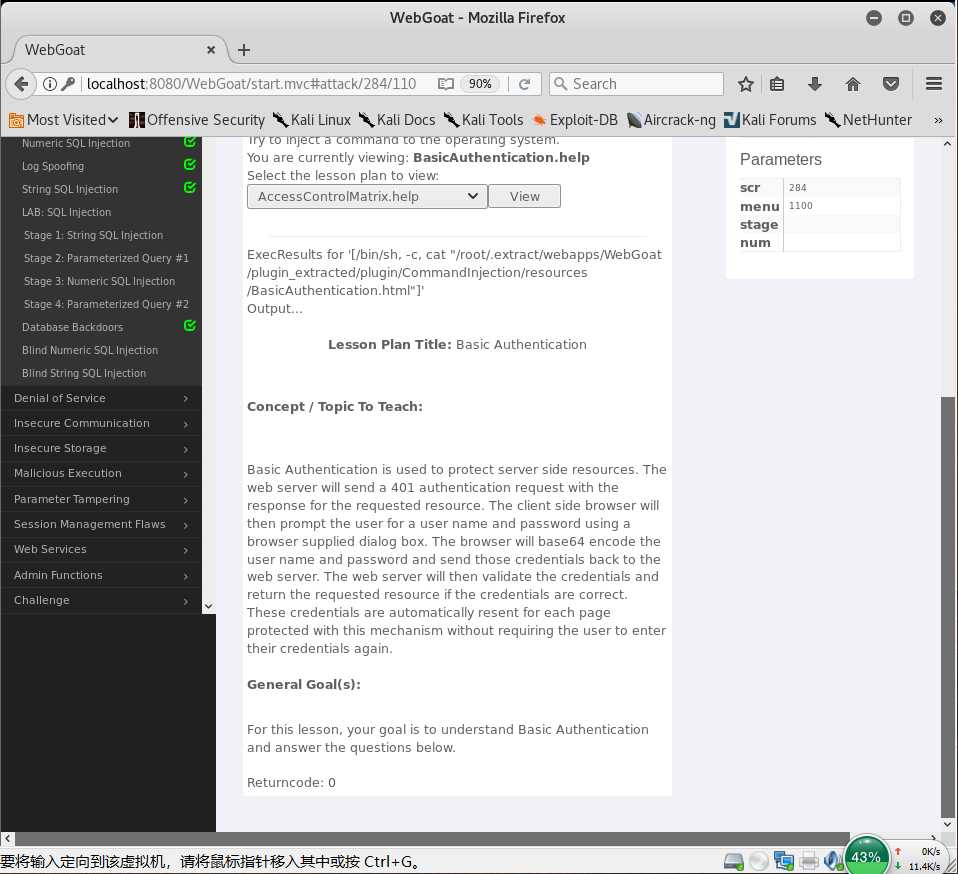This screenshot has height=874, width=958.
Task: Click the key icon in the address bar
Action: click(68, 84)
